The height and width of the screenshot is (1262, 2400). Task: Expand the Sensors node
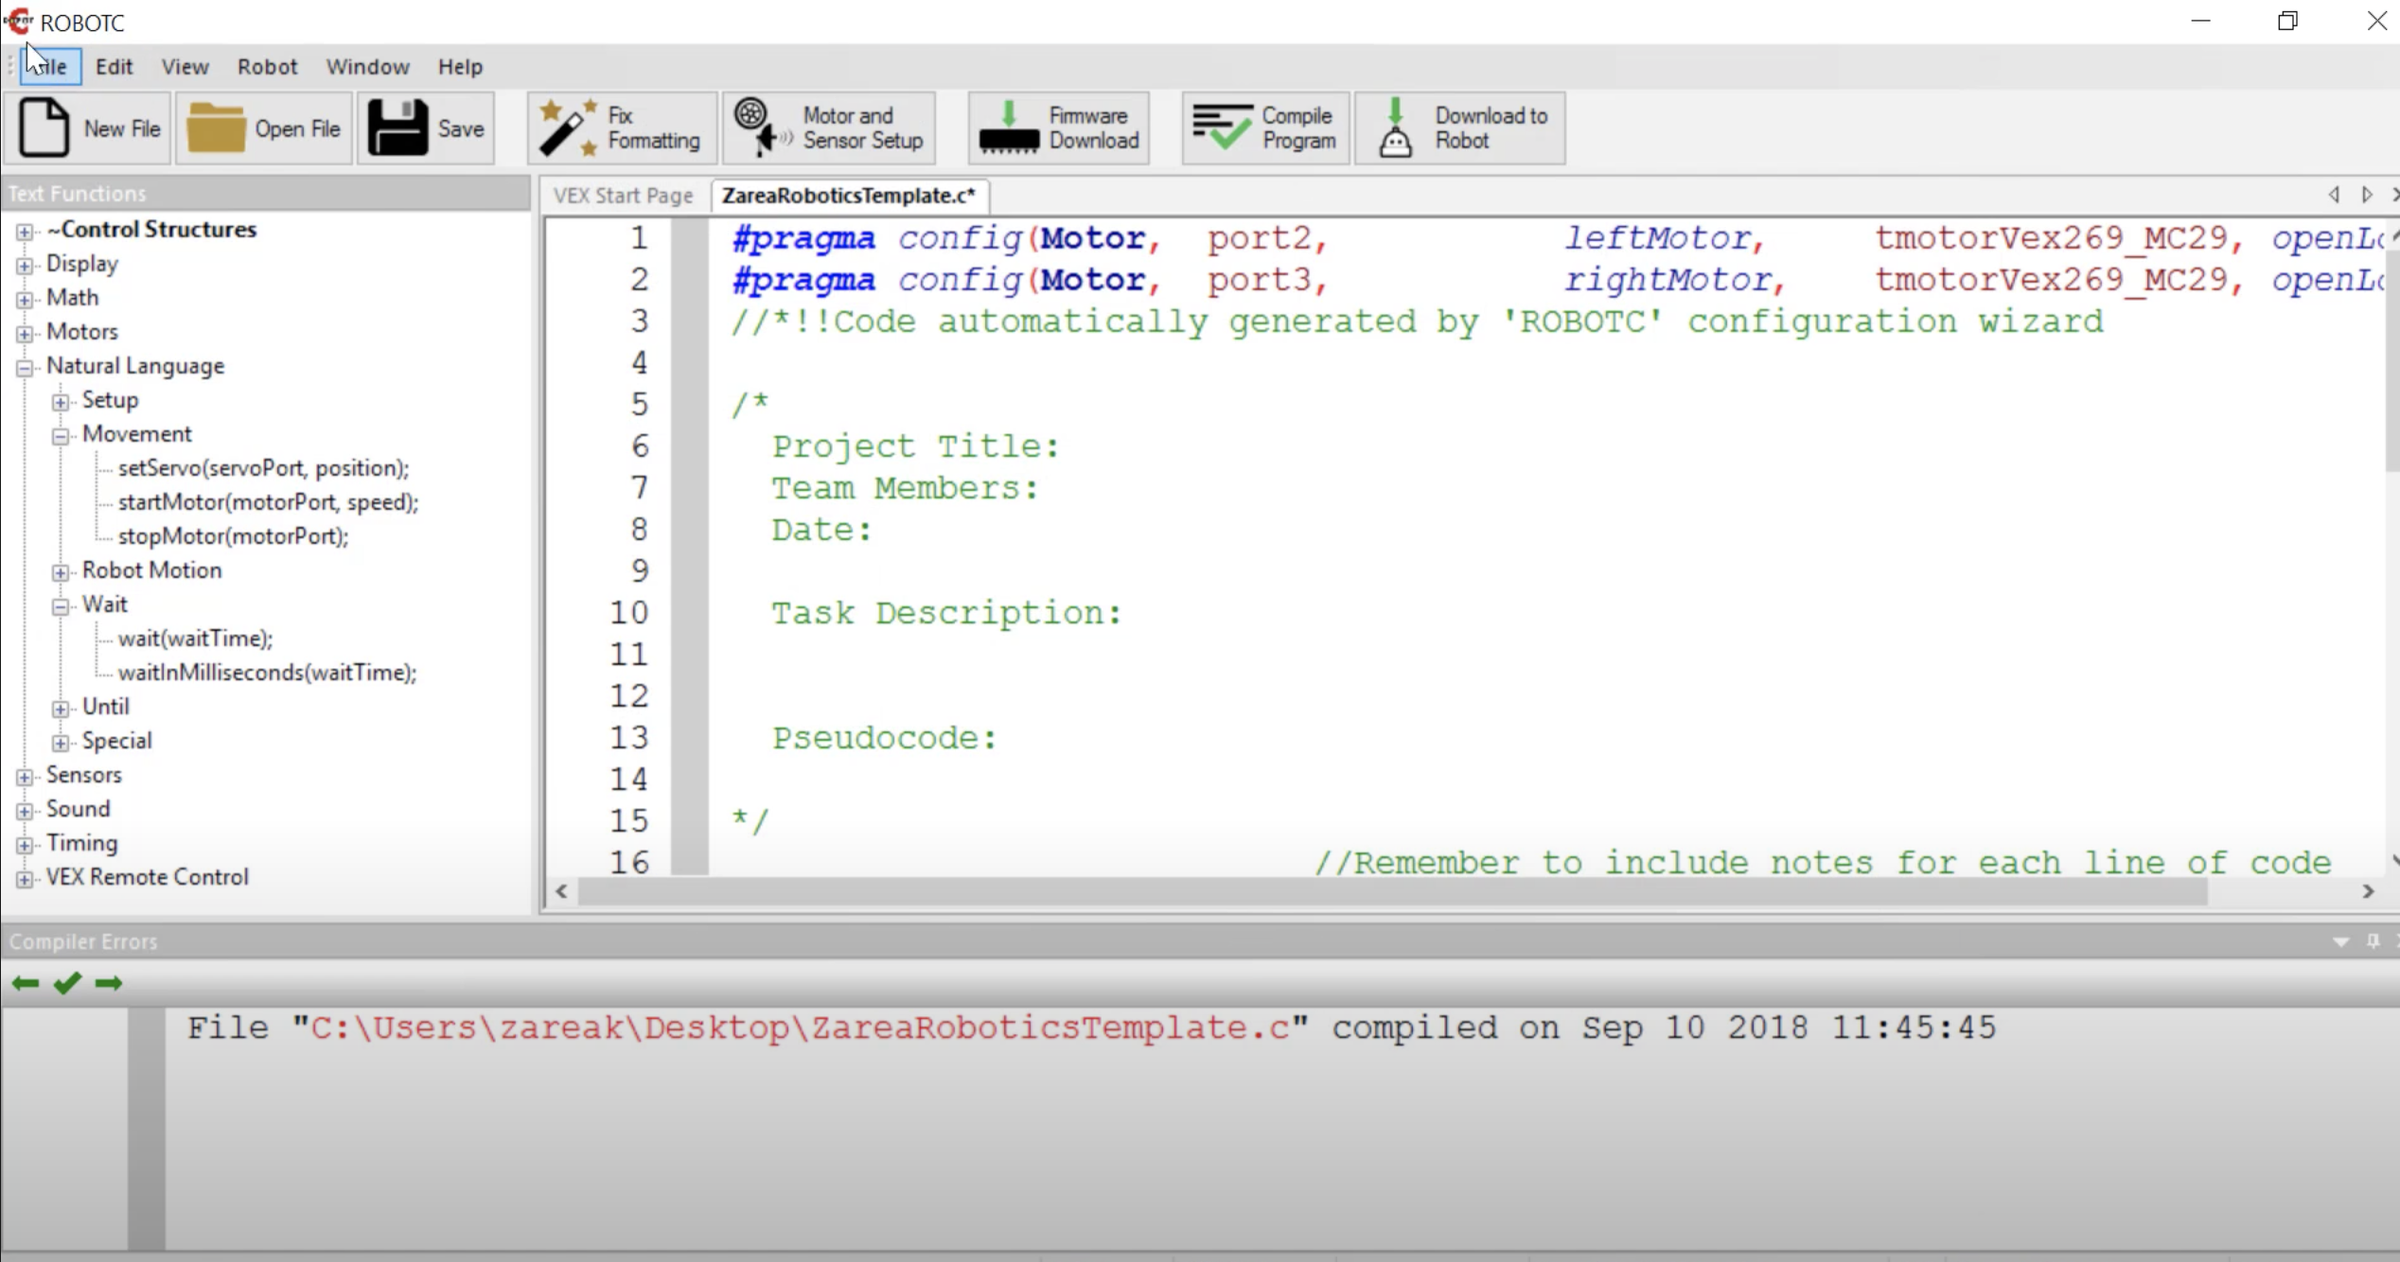click(24, 775)
